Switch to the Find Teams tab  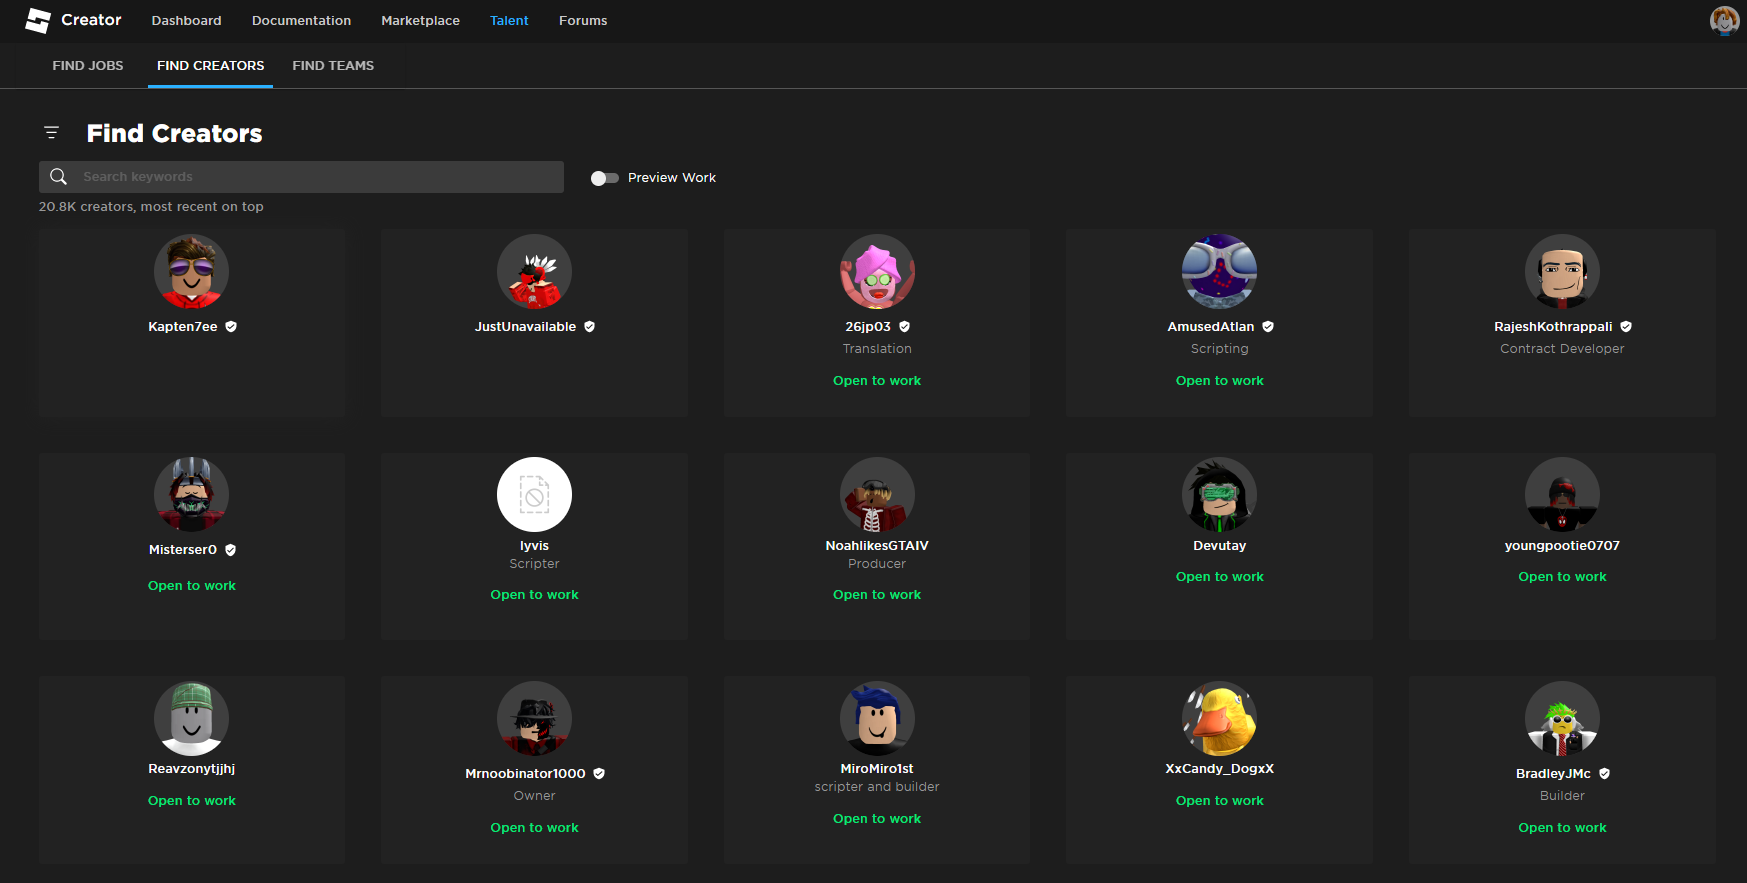click(333, 66)
